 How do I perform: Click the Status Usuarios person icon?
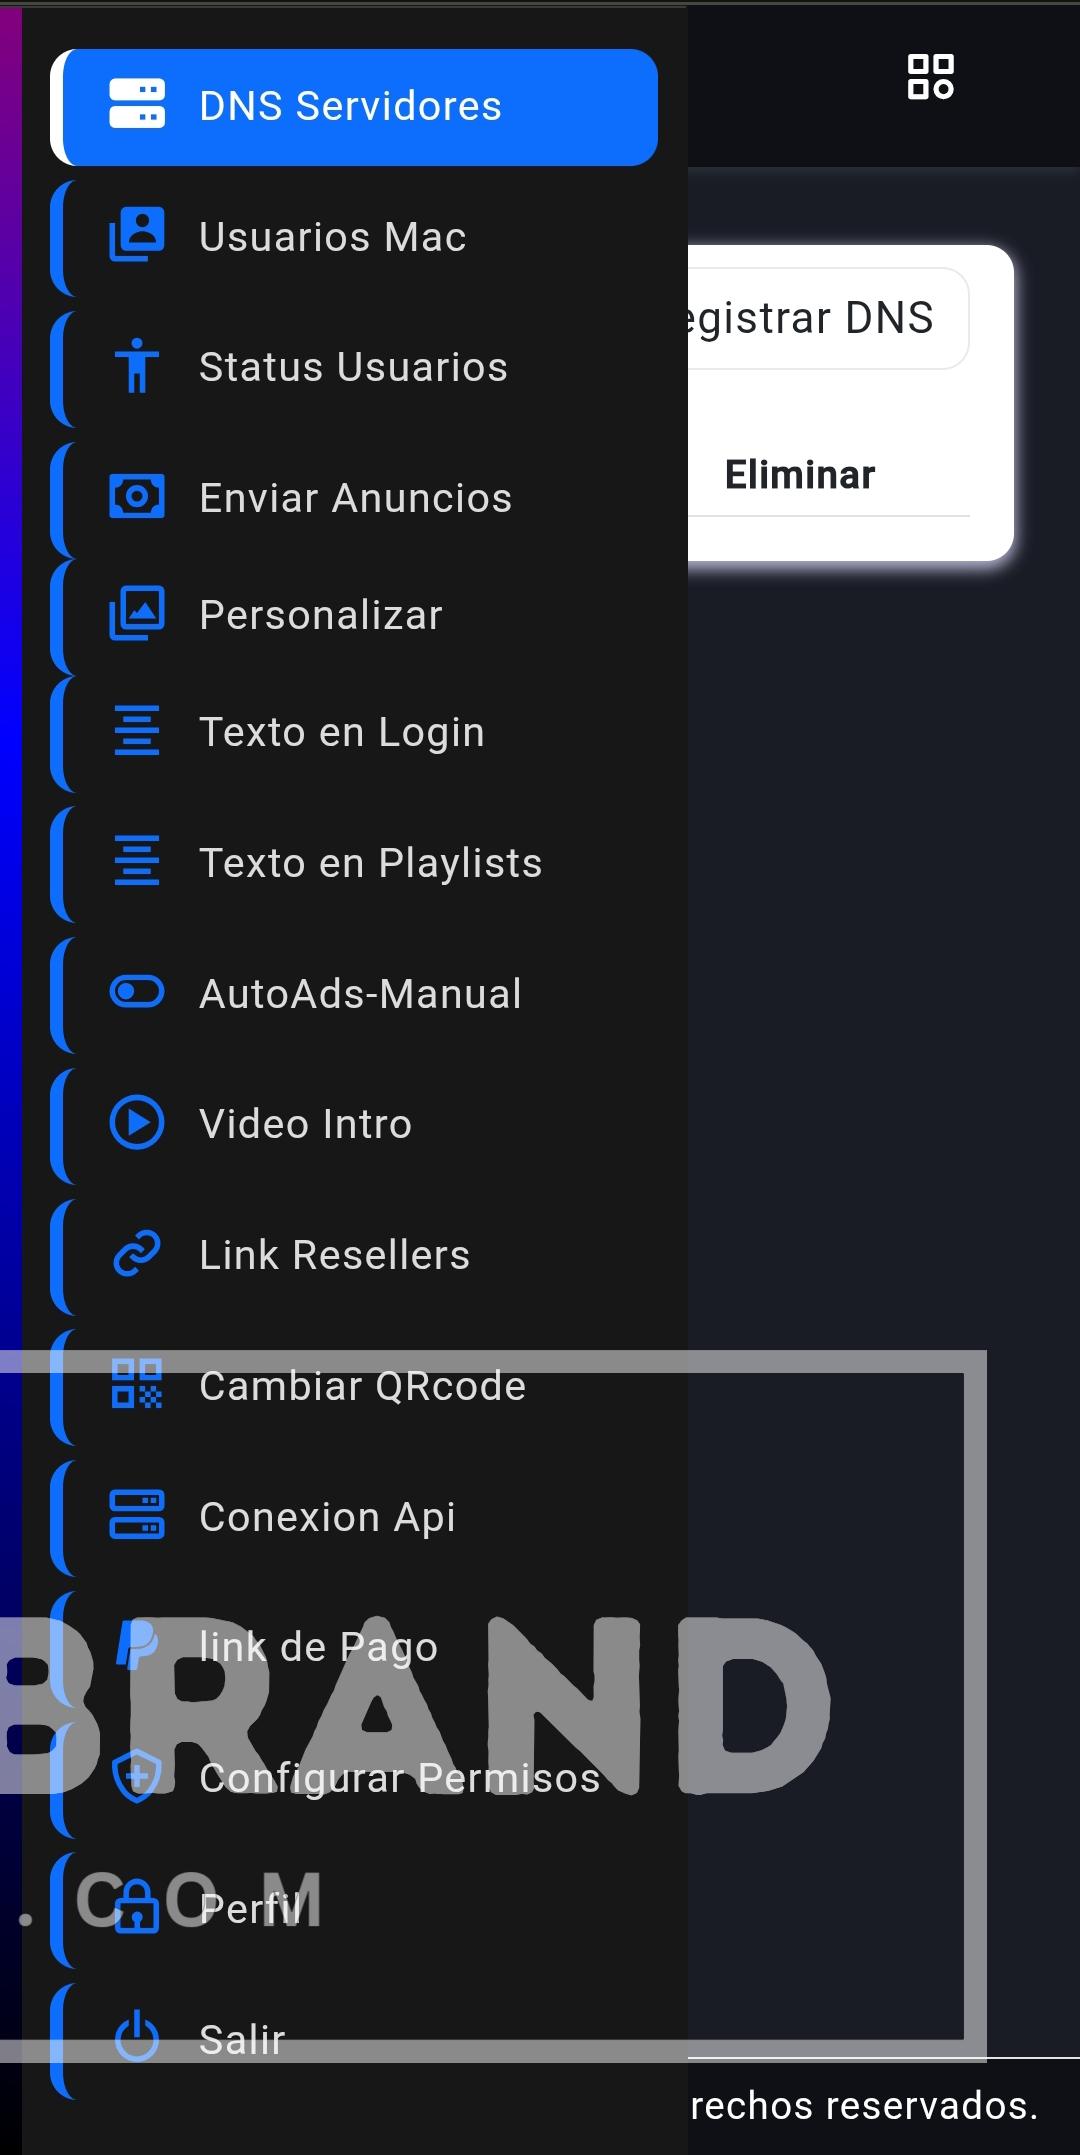click(x=137, y=366)
